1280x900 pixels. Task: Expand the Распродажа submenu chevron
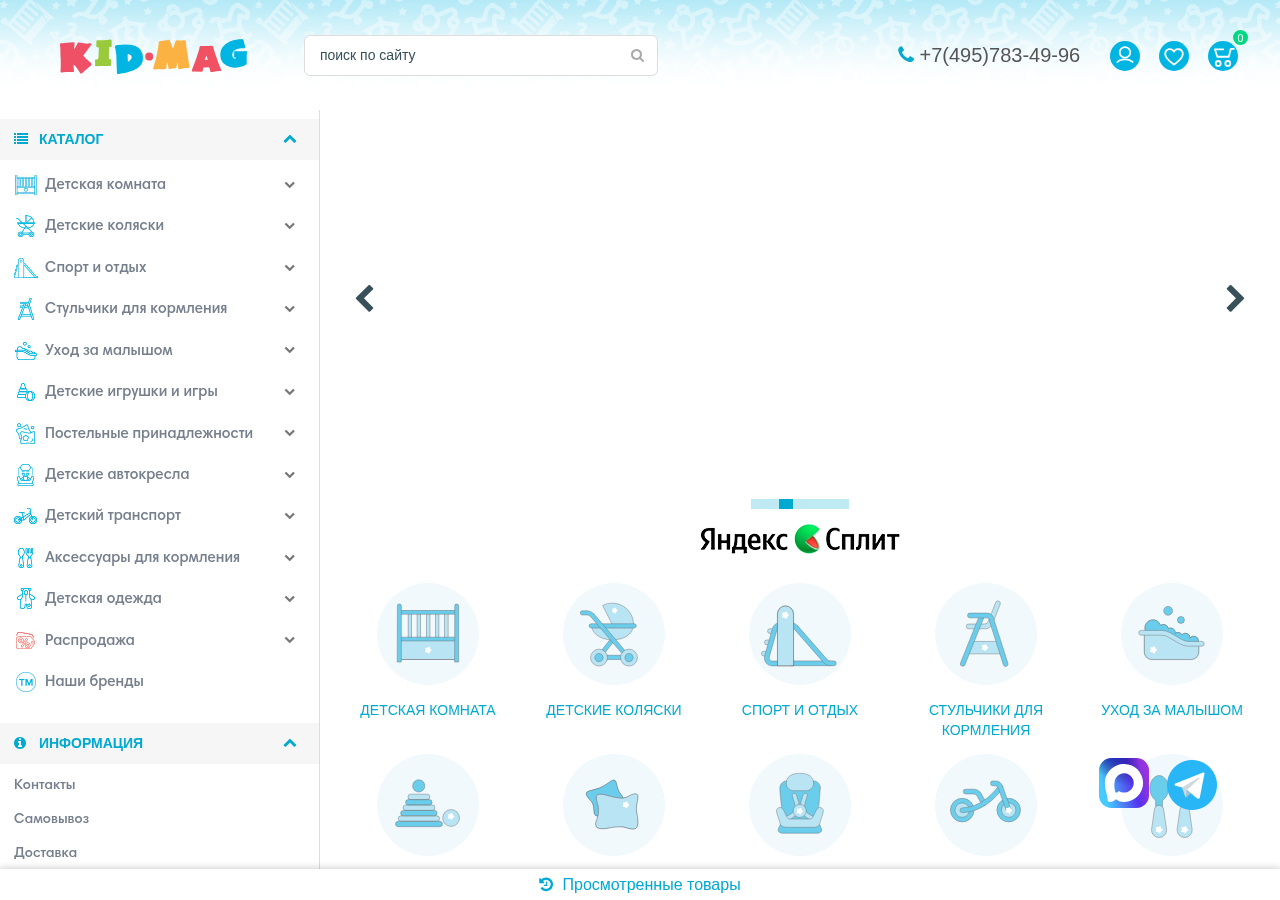point(290,640)
